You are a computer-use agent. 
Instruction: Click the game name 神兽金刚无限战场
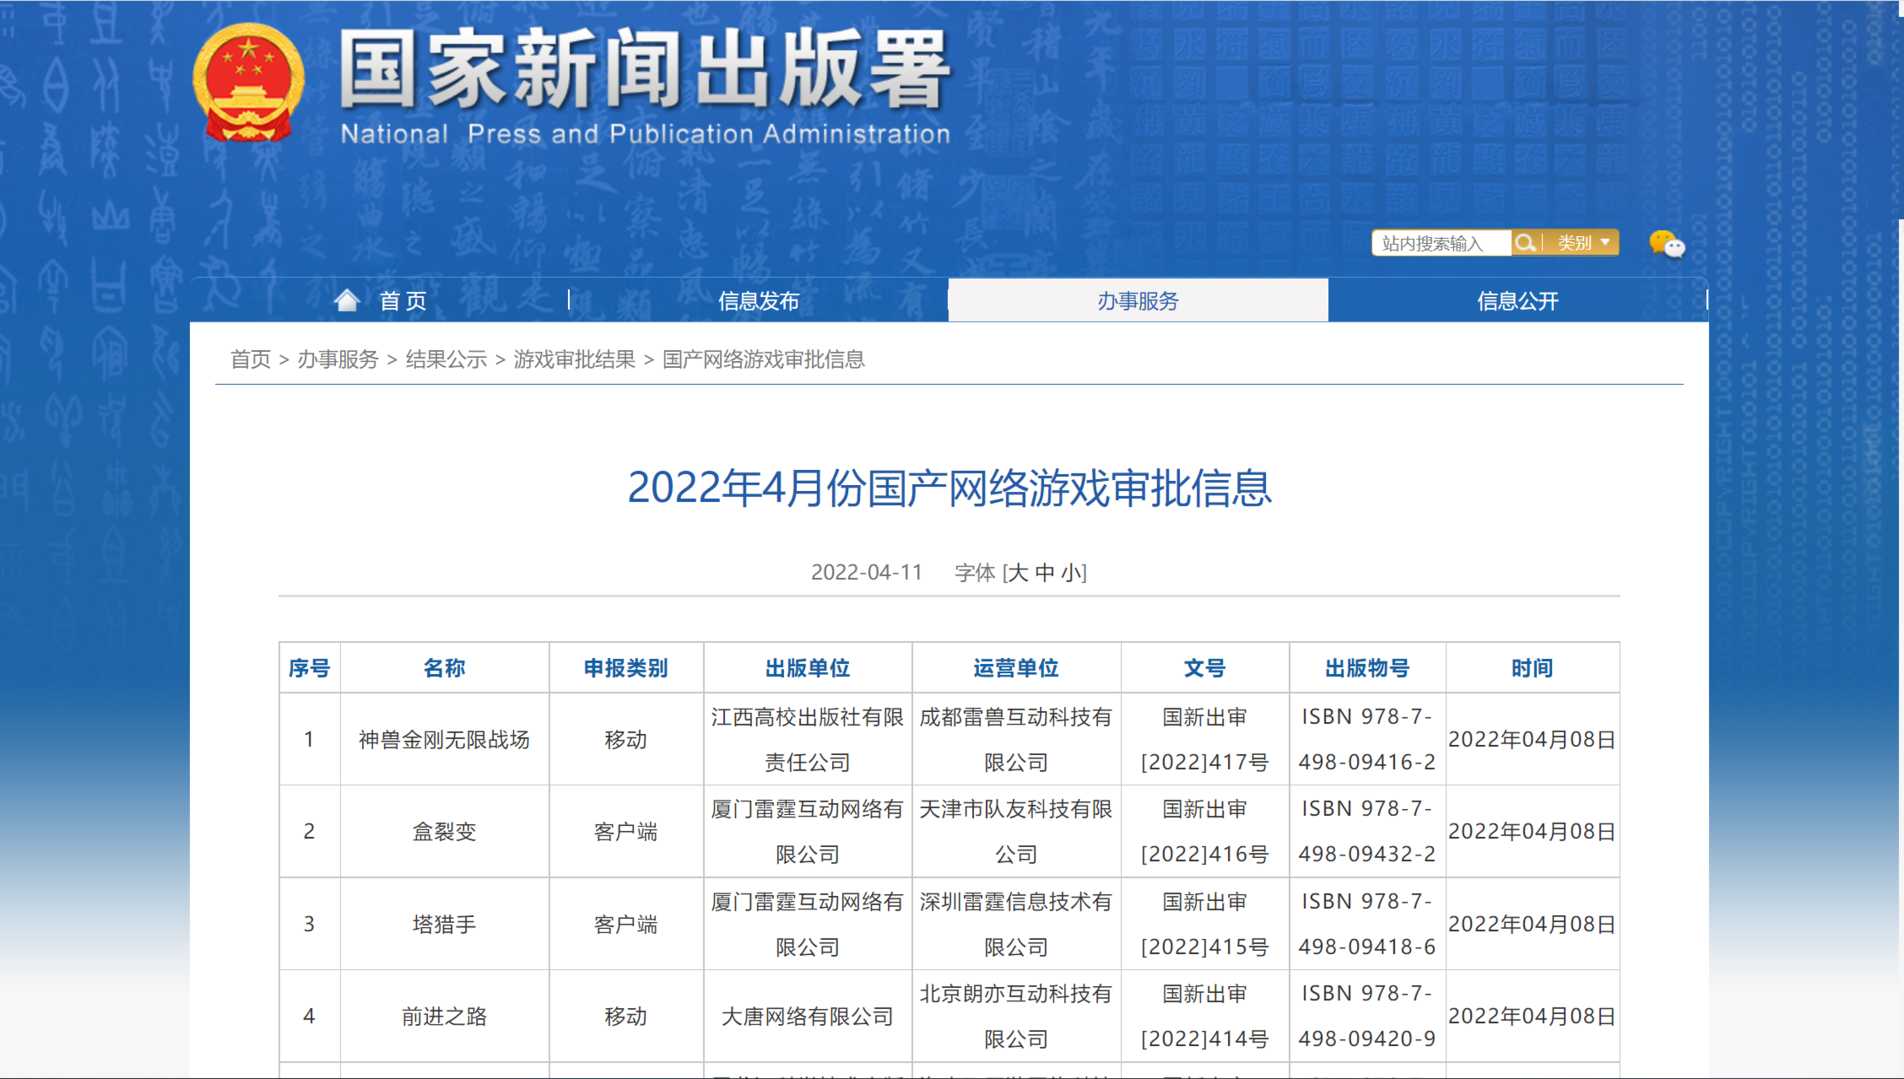(444, 739)
